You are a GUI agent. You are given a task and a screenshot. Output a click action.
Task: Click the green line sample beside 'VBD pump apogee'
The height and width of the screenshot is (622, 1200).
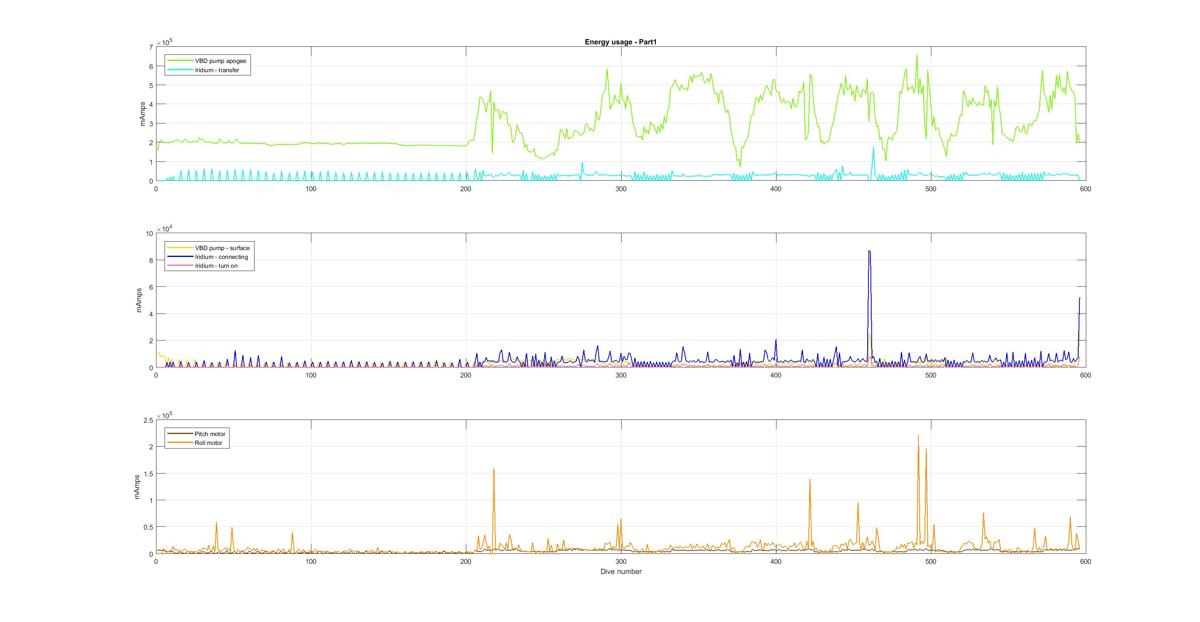pos(179,61)
